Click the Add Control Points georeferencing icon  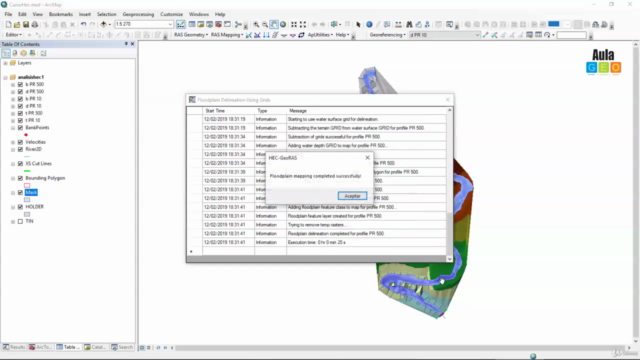click(x=485, y=35)
